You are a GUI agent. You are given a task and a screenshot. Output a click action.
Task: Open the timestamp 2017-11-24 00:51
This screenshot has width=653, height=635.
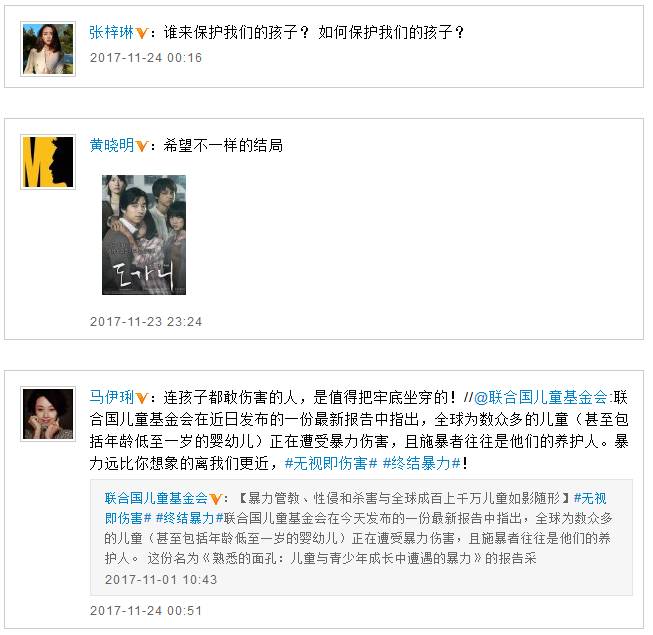(146, 610)
